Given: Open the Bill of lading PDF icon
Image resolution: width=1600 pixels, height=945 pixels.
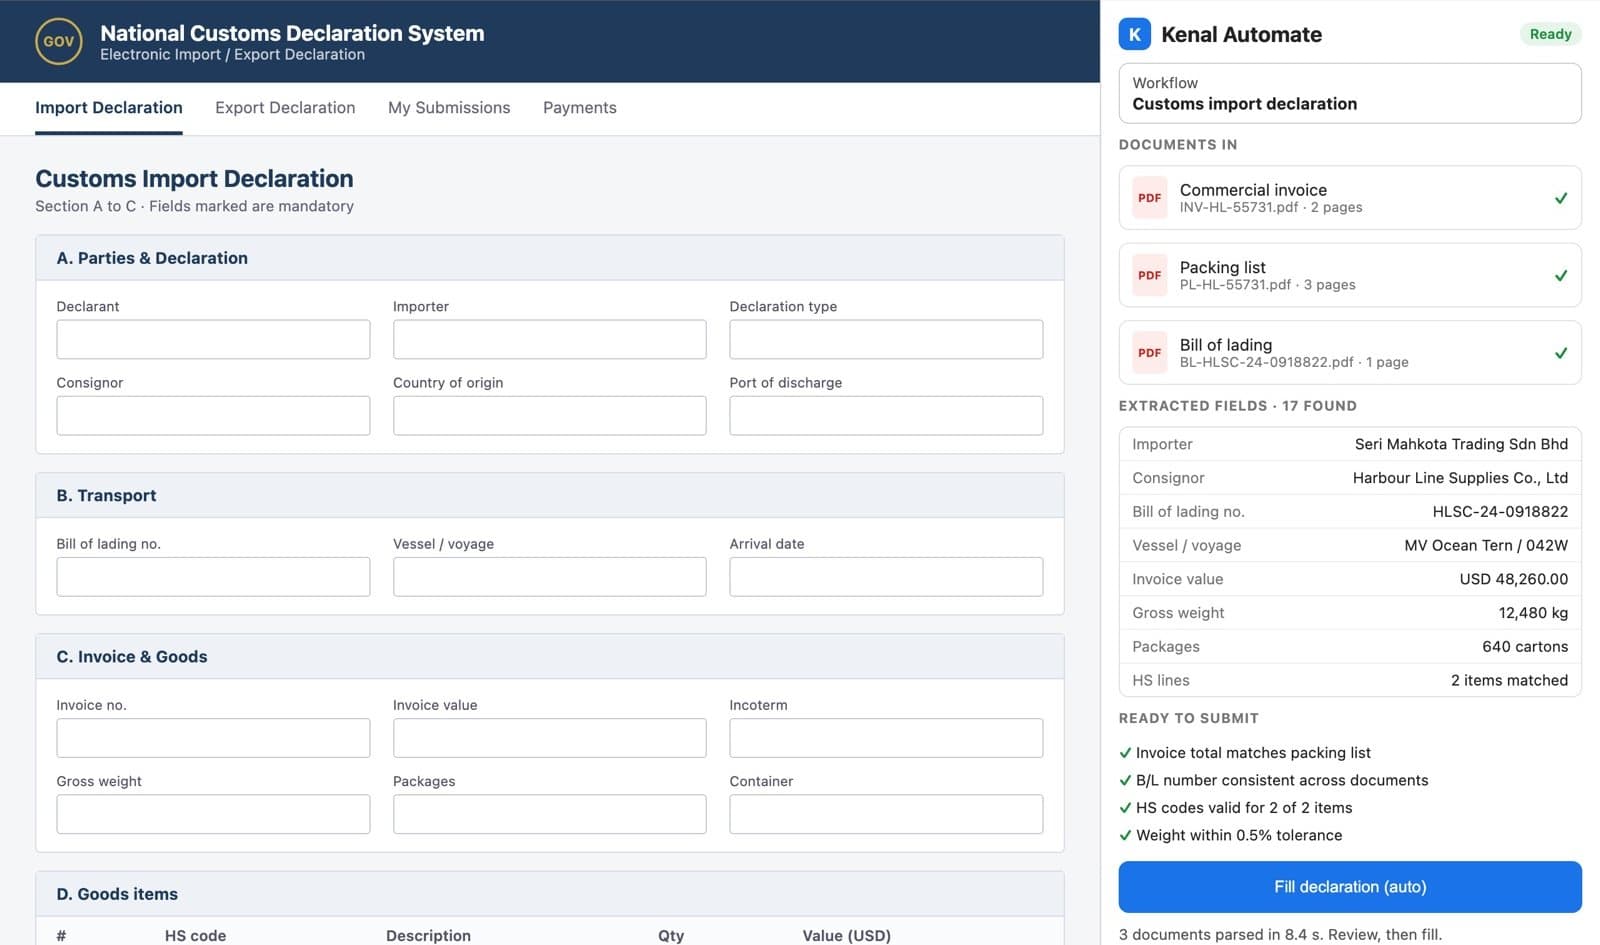Looking at the screenshot, I should tap(1149, 353).
